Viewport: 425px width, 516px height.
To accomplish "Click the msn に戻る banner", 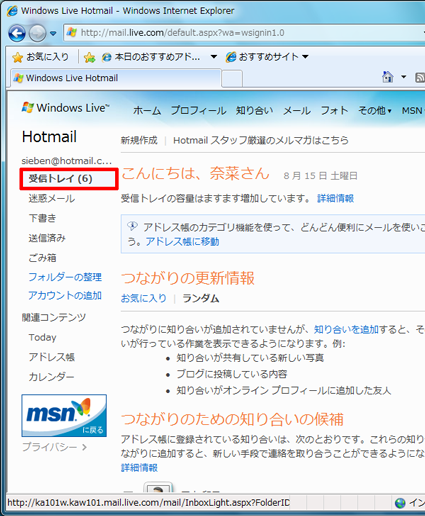I will [64, 416].
